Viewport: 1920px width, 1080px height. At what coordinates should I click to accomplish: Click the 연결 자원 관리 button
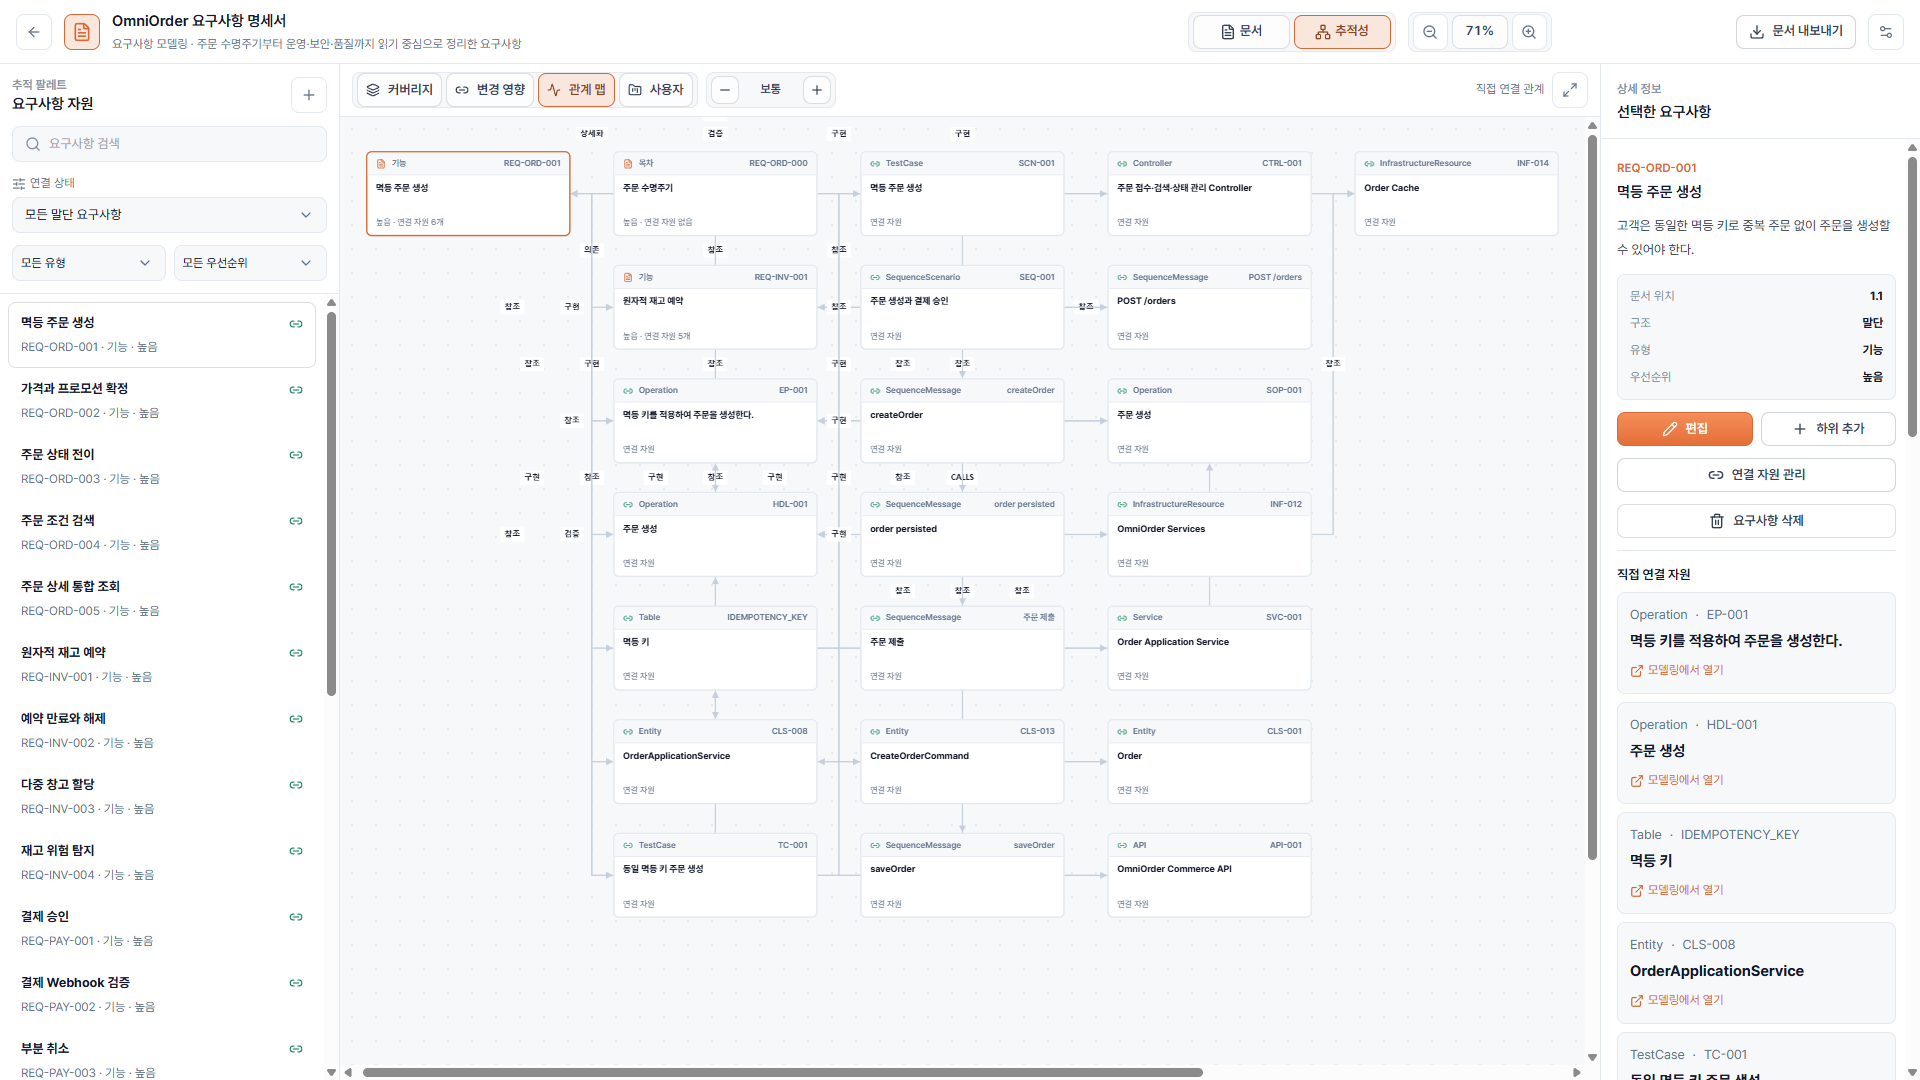1756,475
